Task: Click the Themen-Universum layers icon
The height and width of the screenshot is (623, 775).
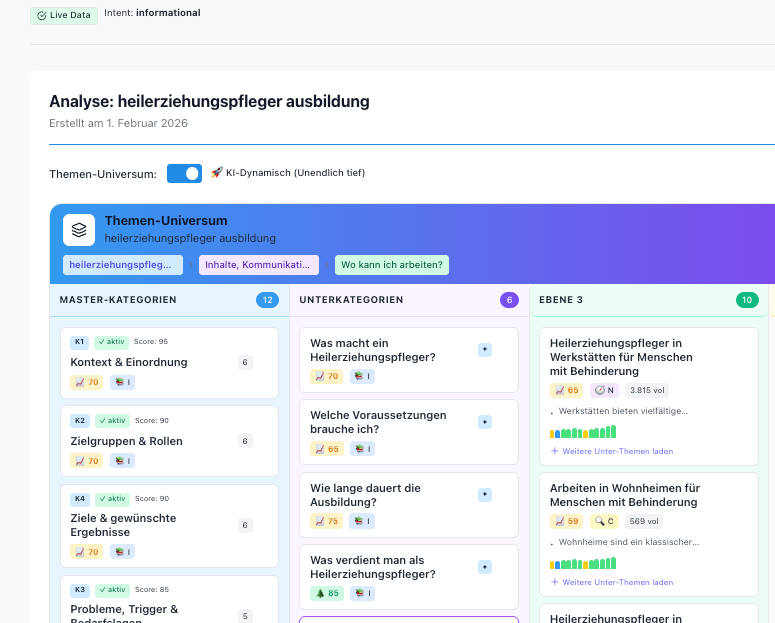Action: [x=79, y=230]
